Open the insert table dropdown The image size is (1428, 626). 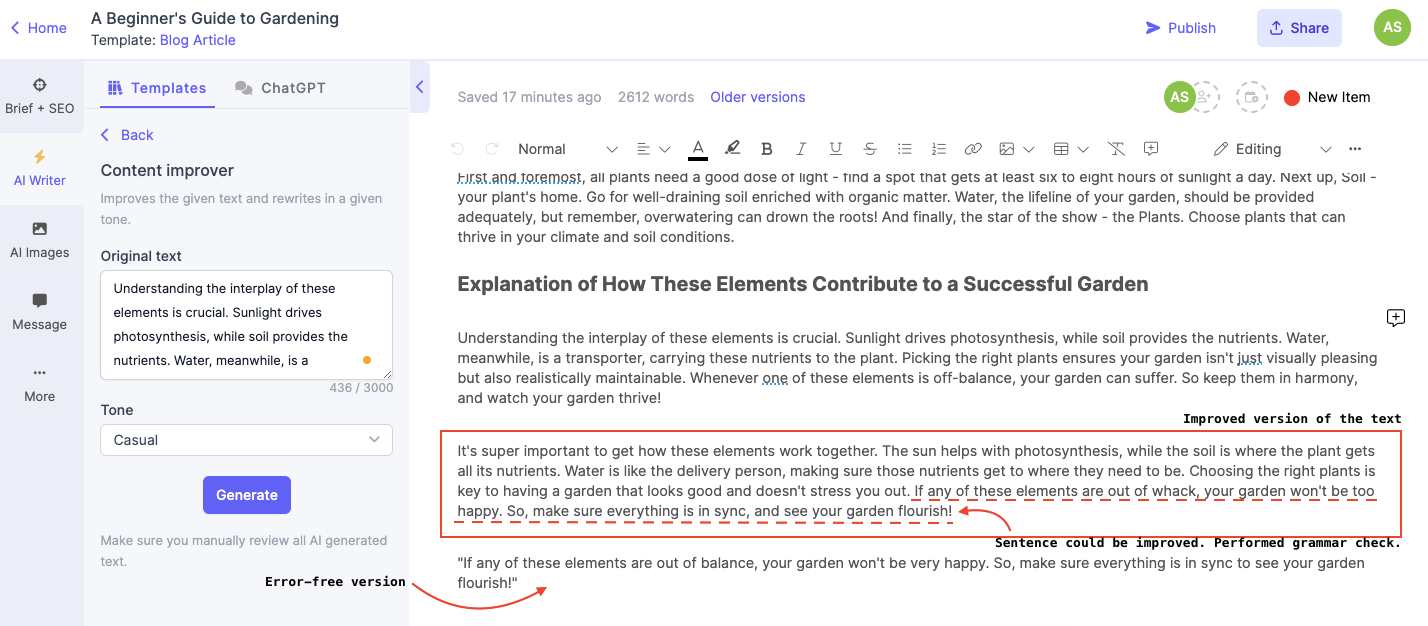coord(1071,149)
